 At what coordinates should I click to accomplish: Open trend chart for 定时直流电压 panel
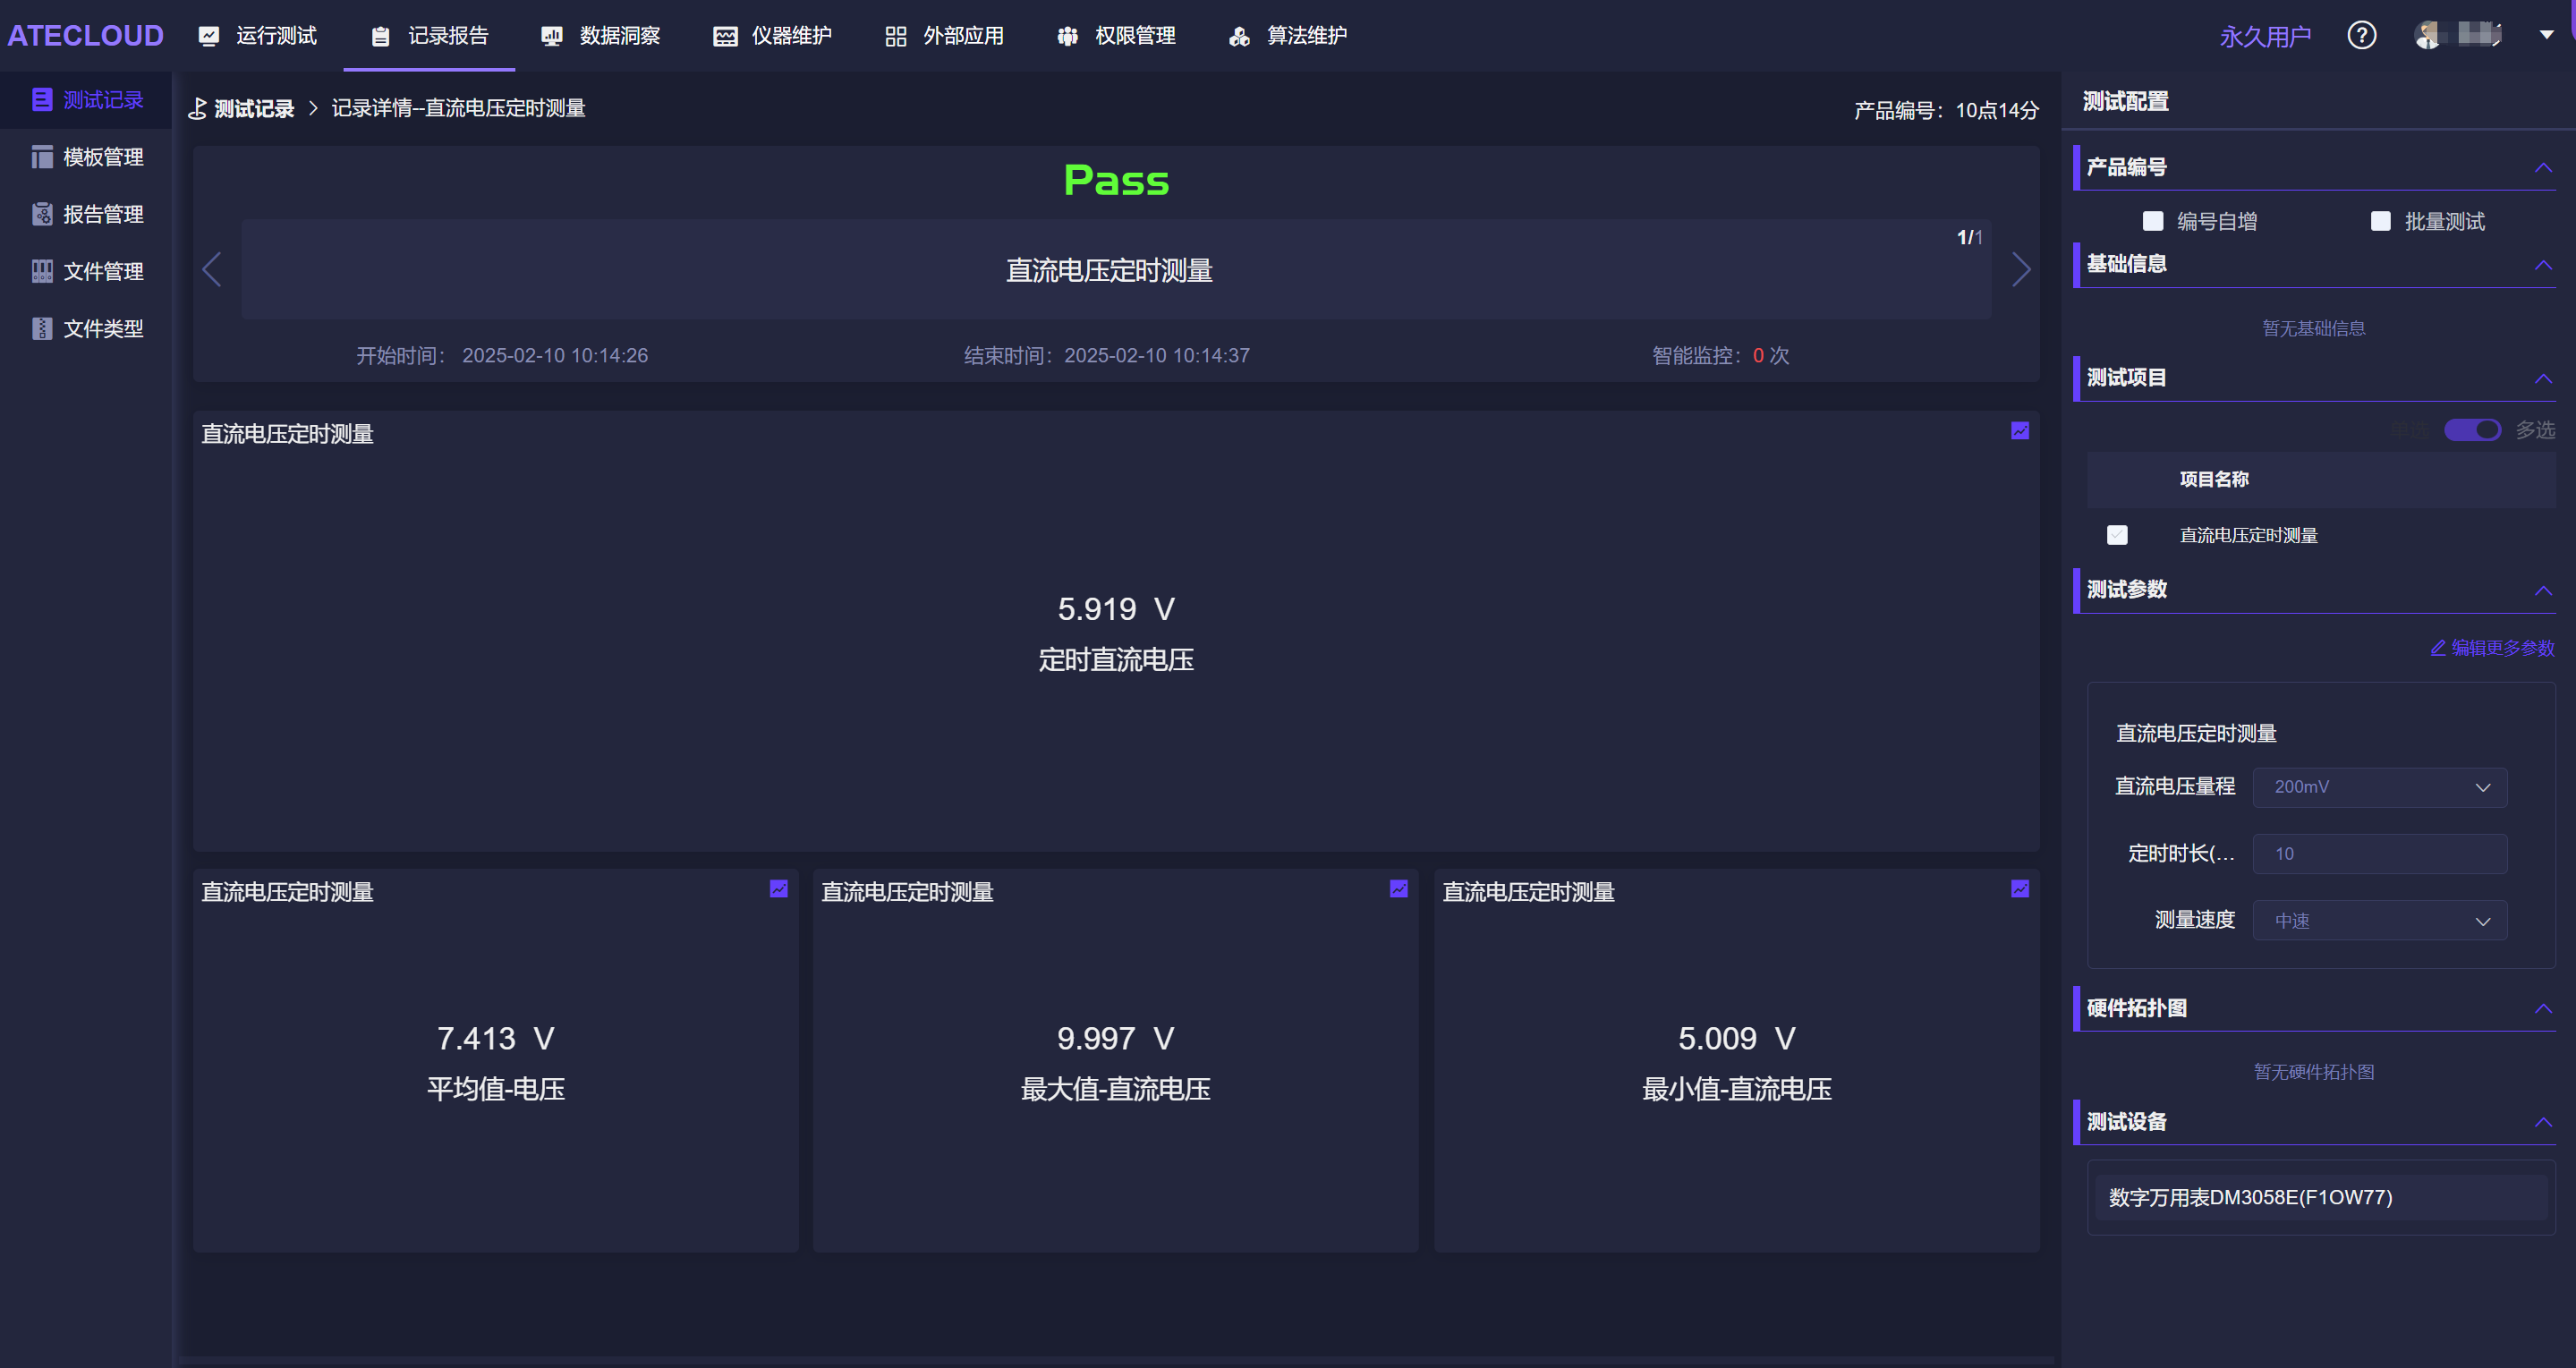[2019, 430]
